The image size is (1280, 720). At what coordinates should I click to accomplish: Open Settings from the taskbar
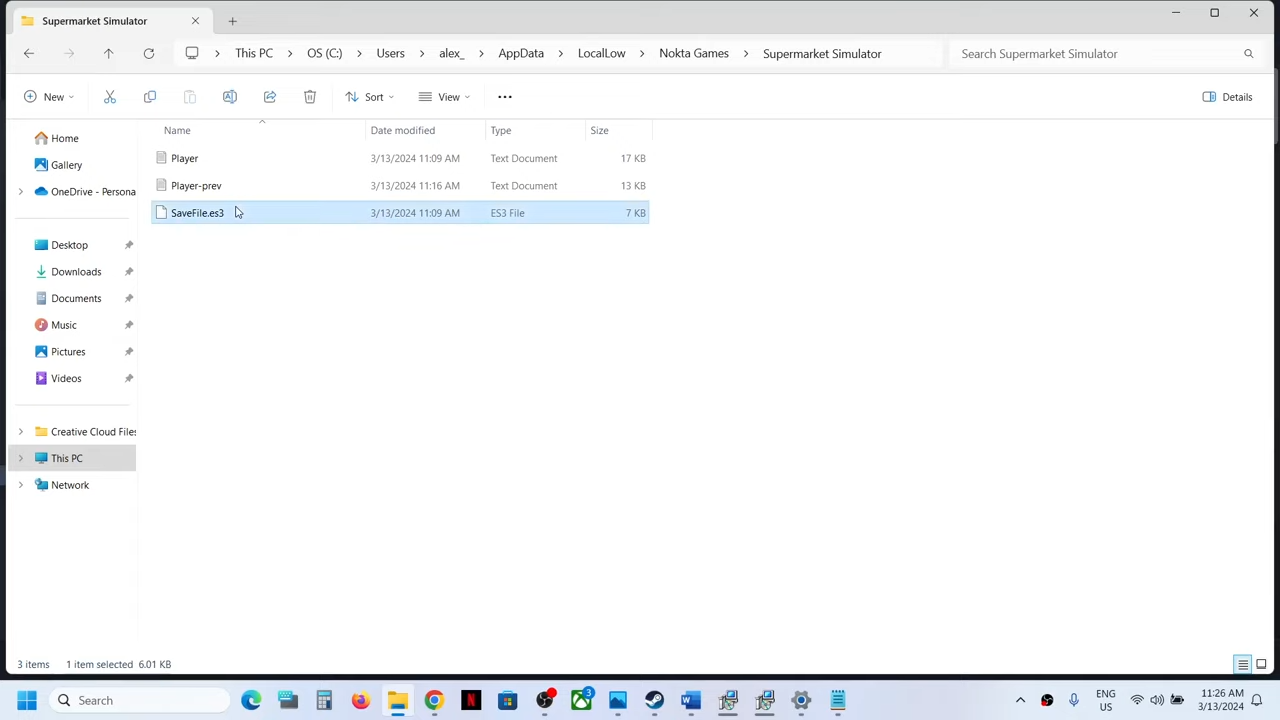(801, 701)
